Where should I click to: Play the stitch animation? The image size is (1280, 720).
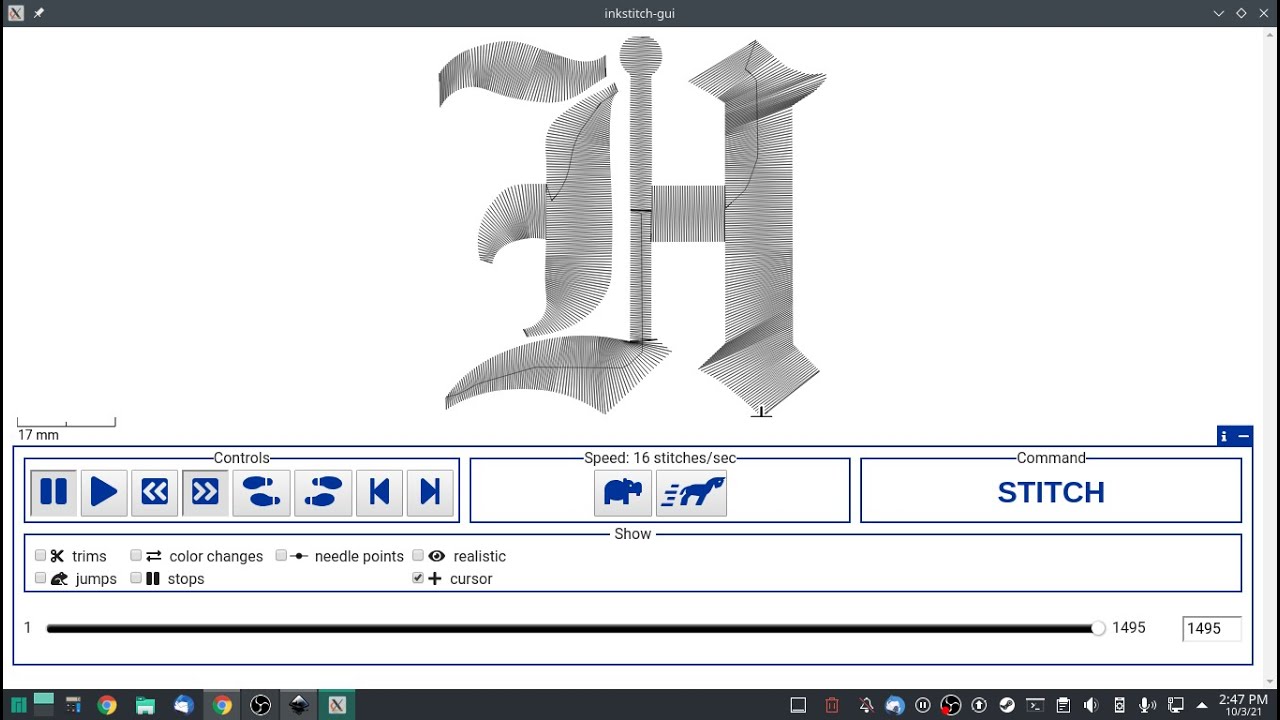pos(104,492)
